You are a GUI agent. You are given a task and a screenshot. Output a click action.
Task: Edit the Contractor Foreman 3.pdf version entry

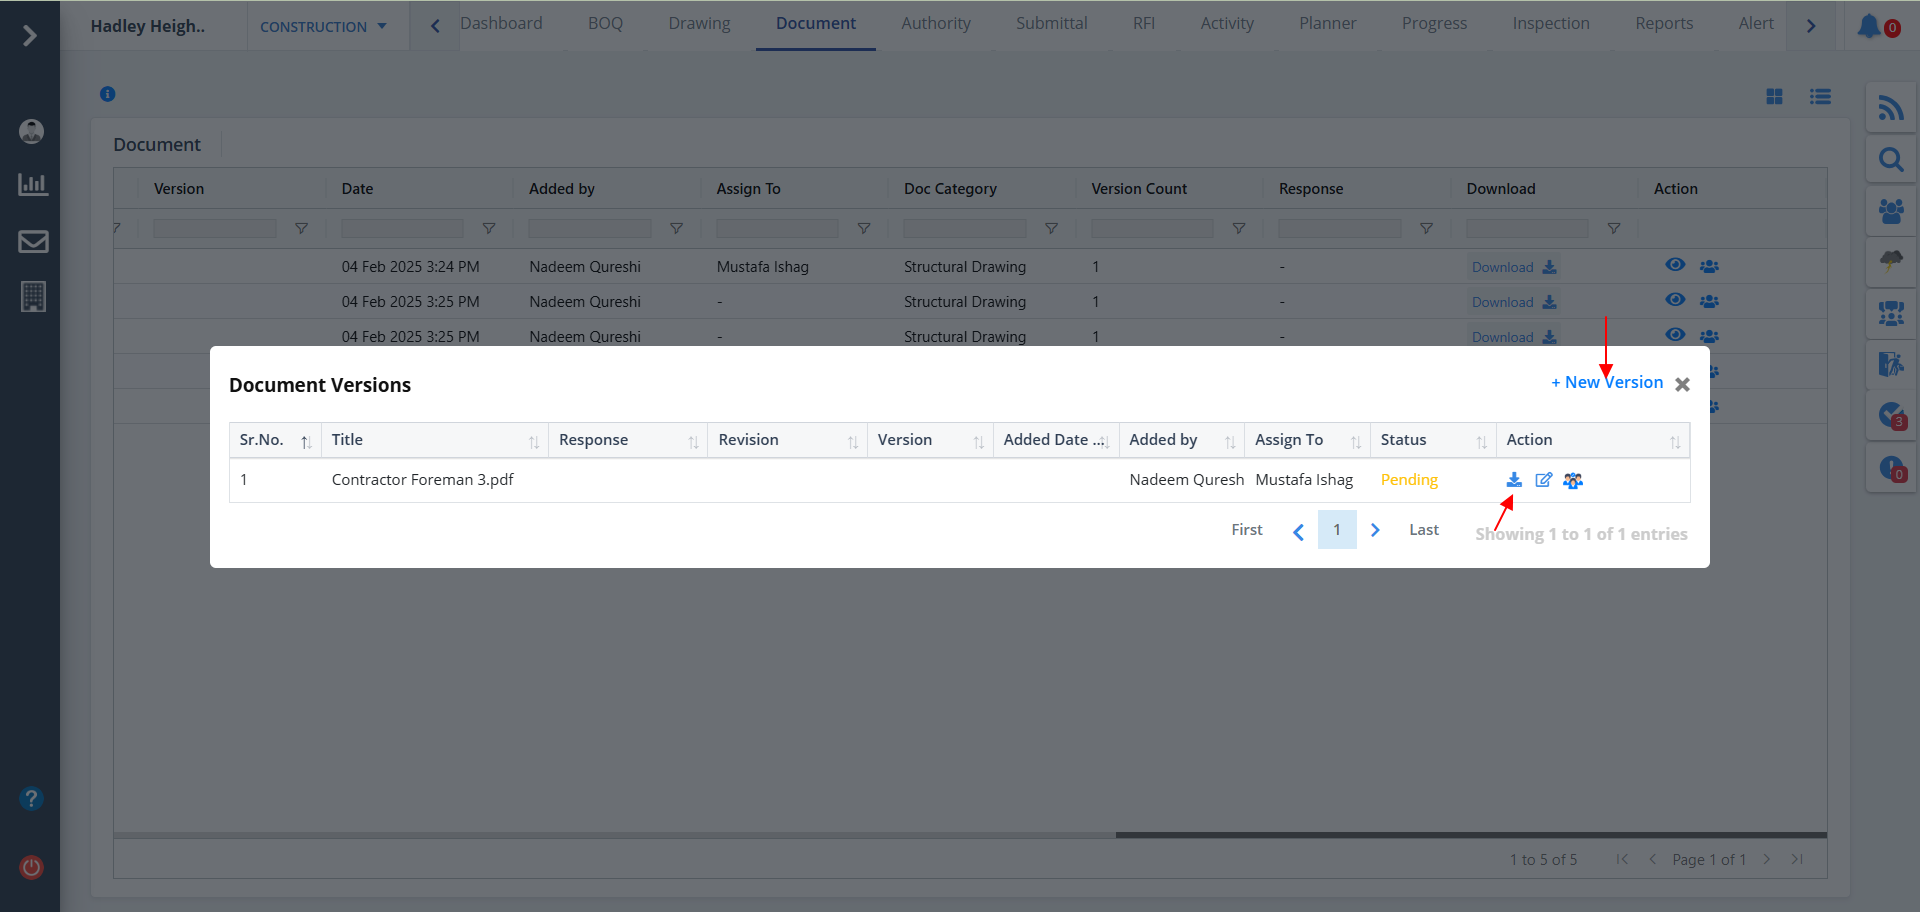pos(1543,480)
